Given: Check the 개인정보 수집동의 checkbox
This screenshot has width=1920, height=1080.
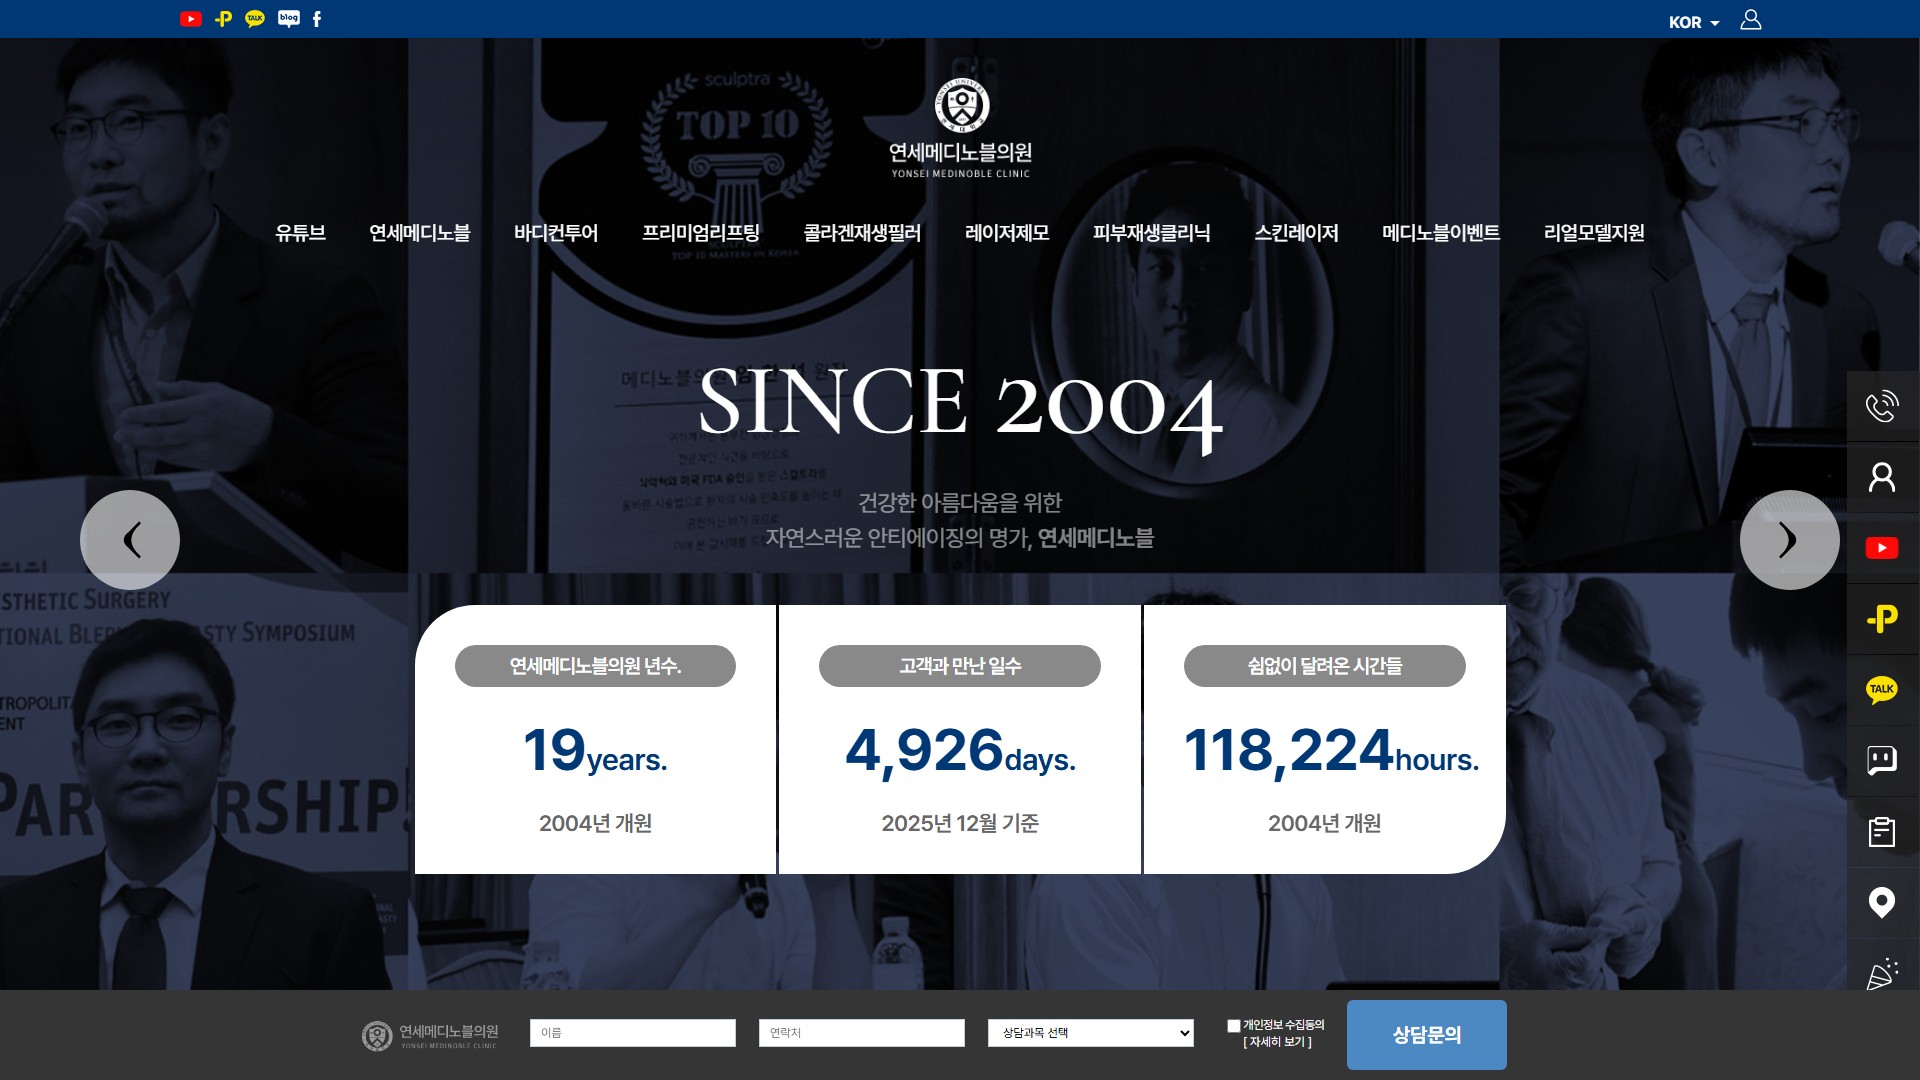Looking at the screenshot, I should click(1233, 1026).
